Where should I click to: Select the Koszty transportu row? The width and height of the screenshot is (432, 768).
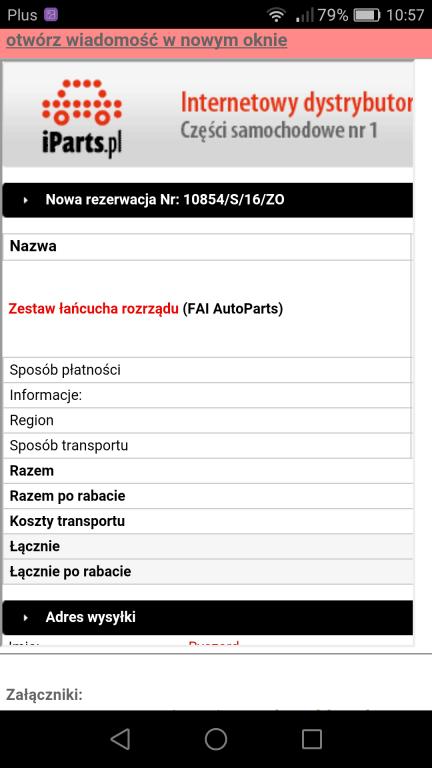point(206,522)
